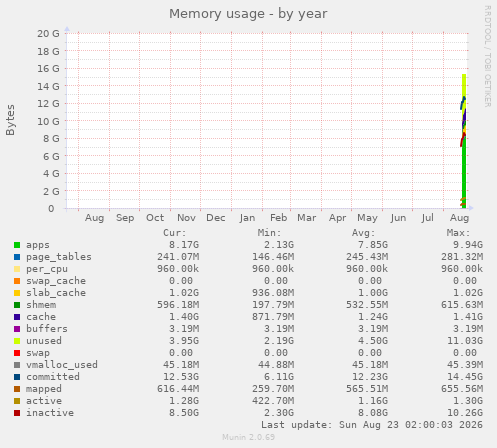This screenshot has height=448, width=497.
Task: Click the 'inactive' legend label
Action: 50,413
